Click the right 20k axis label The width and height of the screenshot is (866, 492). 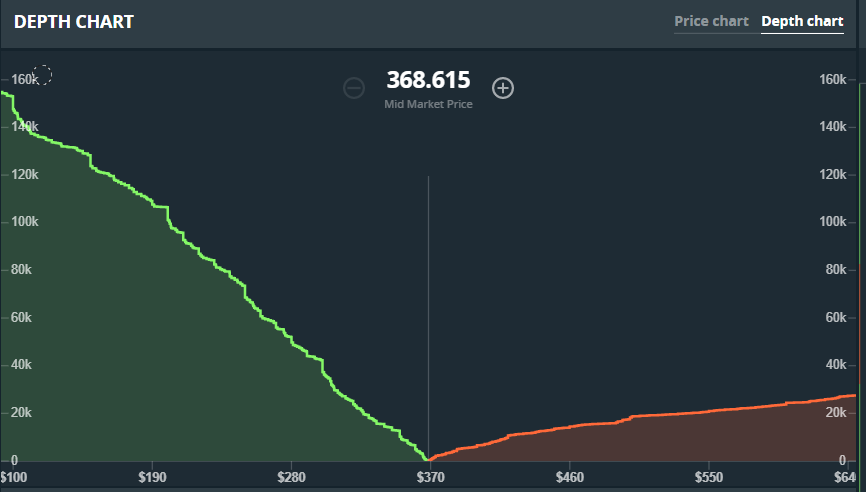click(836, 413)
